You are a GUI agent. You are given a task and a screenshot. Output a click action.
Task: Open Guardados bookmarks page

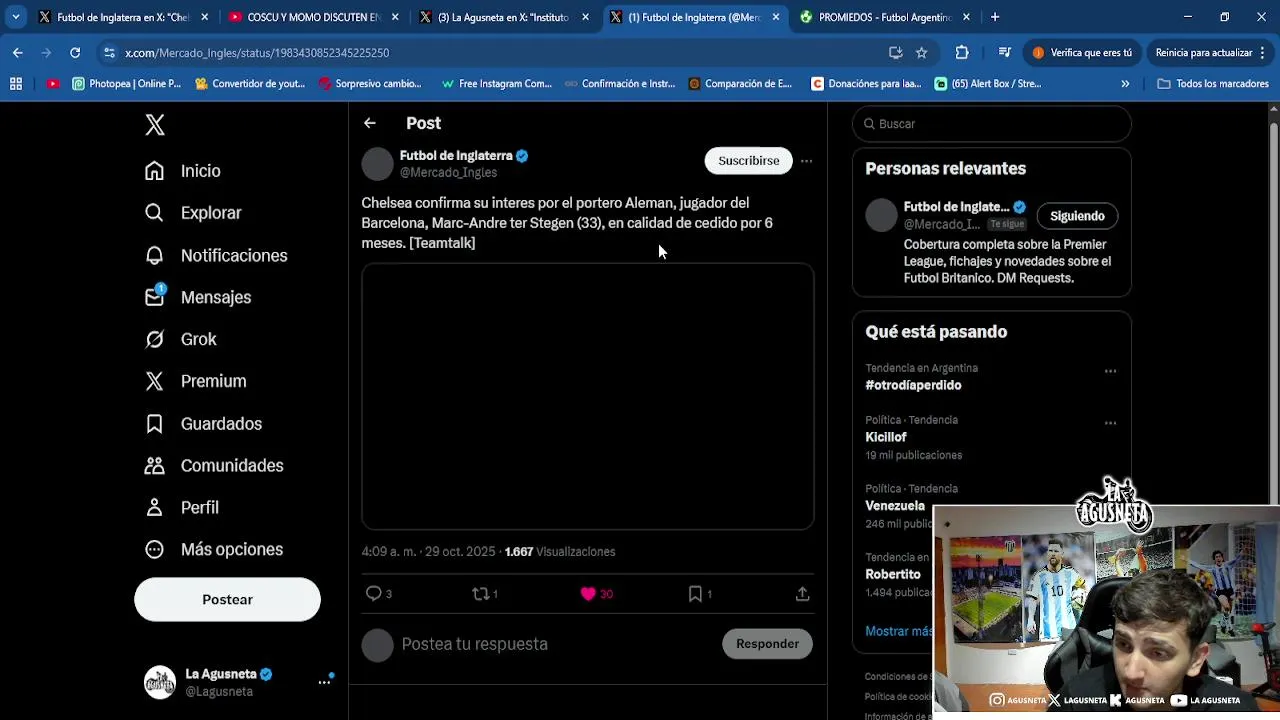click(202, 424)
